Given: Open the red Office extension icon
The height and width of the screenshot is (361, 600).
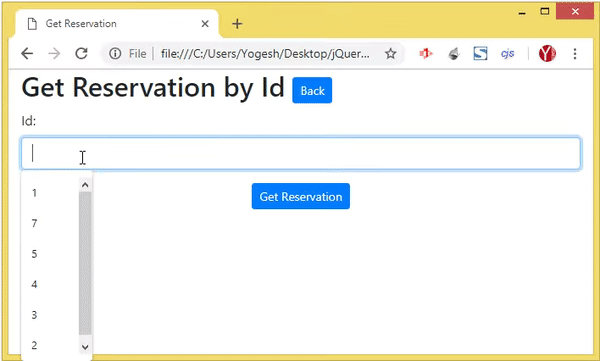Looking at the screenshot, I should [x=426, y=54].
